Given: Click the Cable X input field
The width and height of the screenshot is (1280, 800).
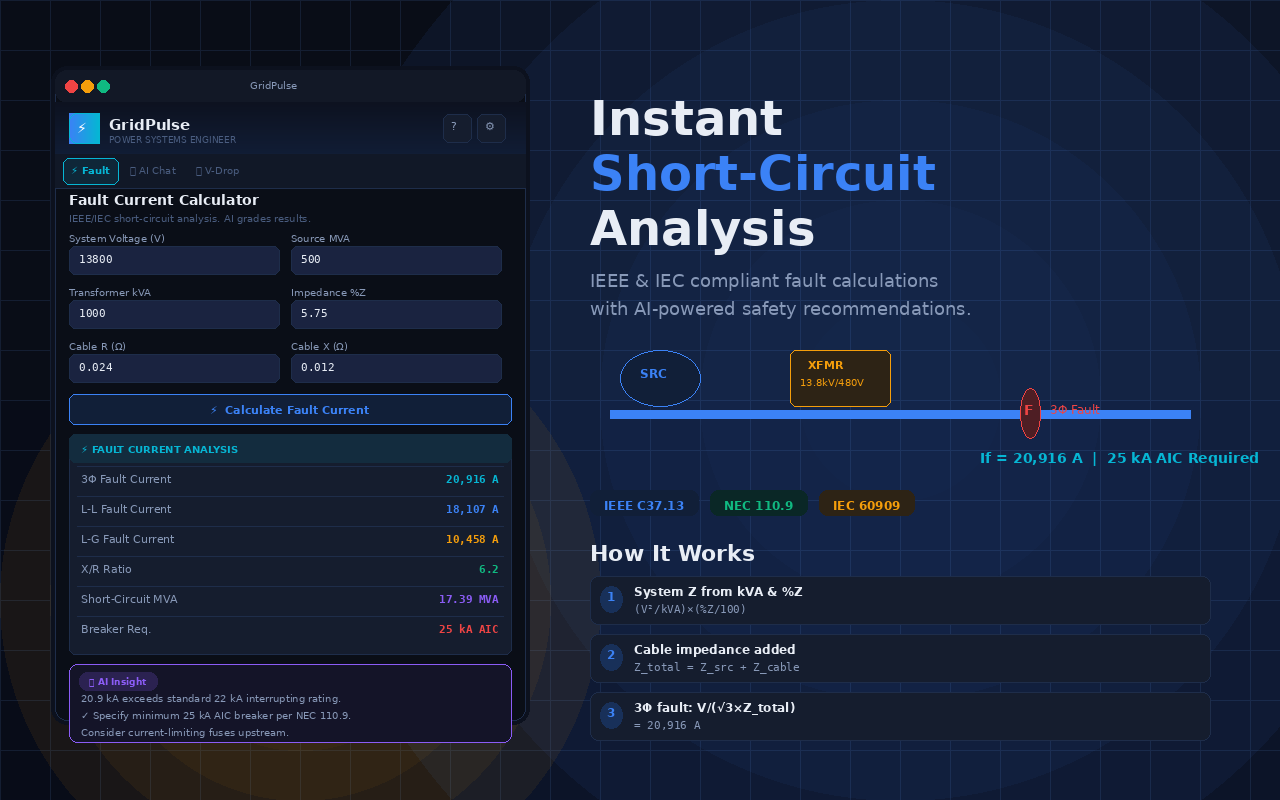Looking at the screenshot, I should 396,368.
